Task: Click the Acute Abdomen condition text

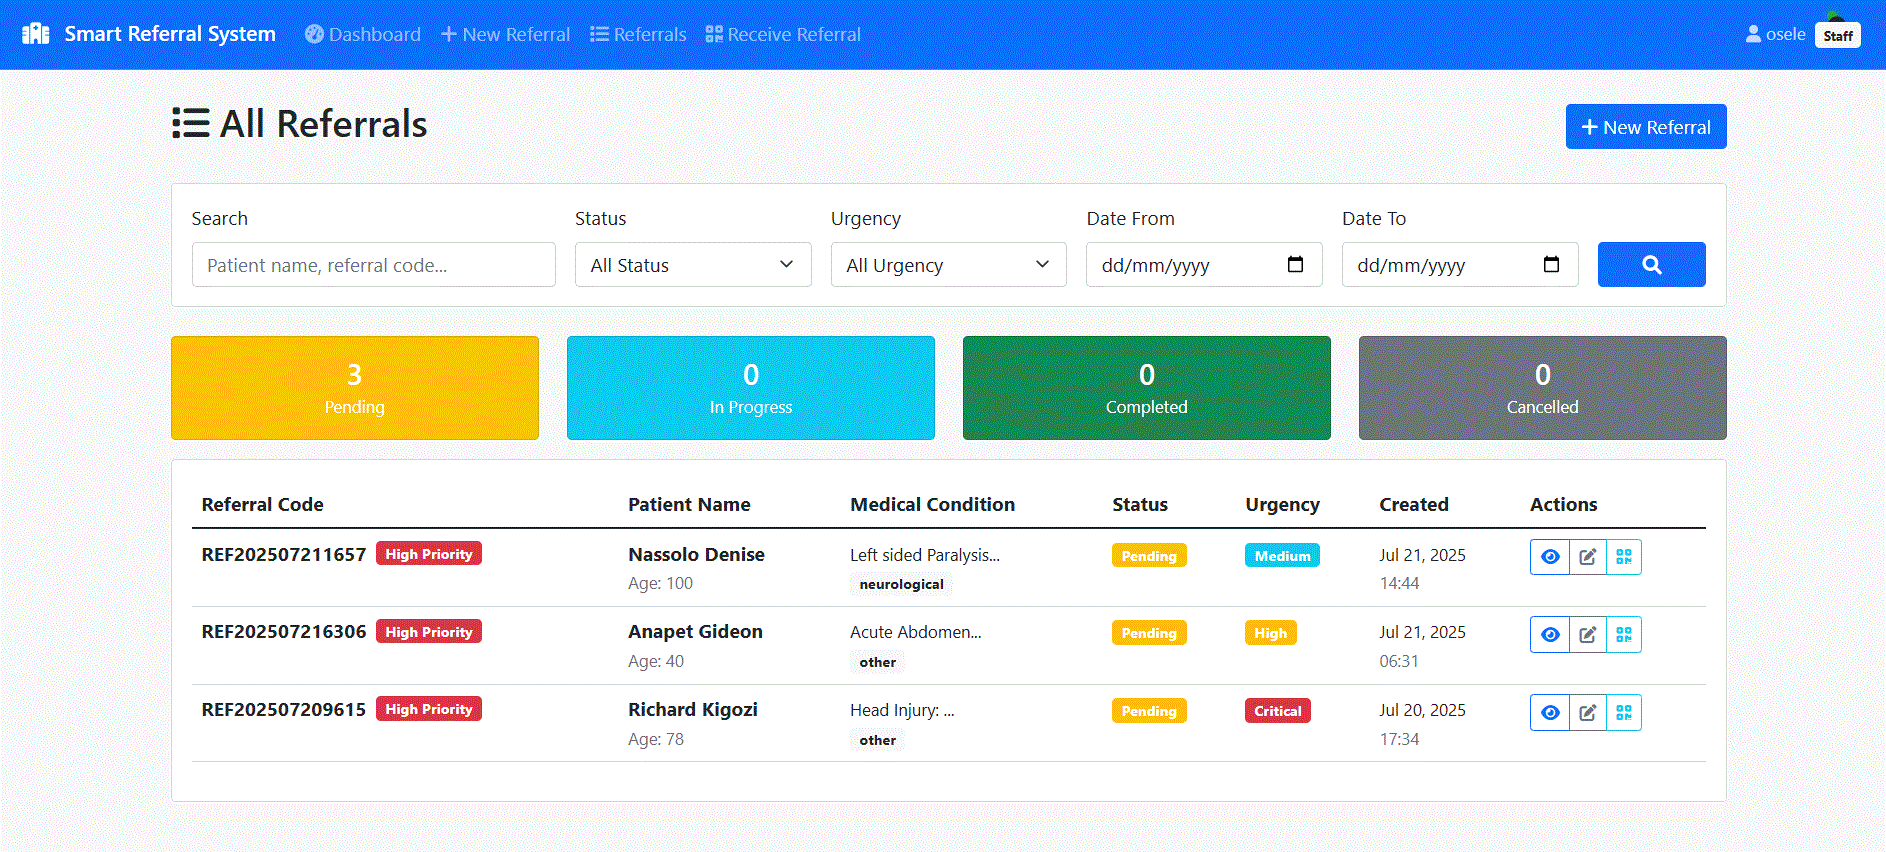Action: click(916, 632)
